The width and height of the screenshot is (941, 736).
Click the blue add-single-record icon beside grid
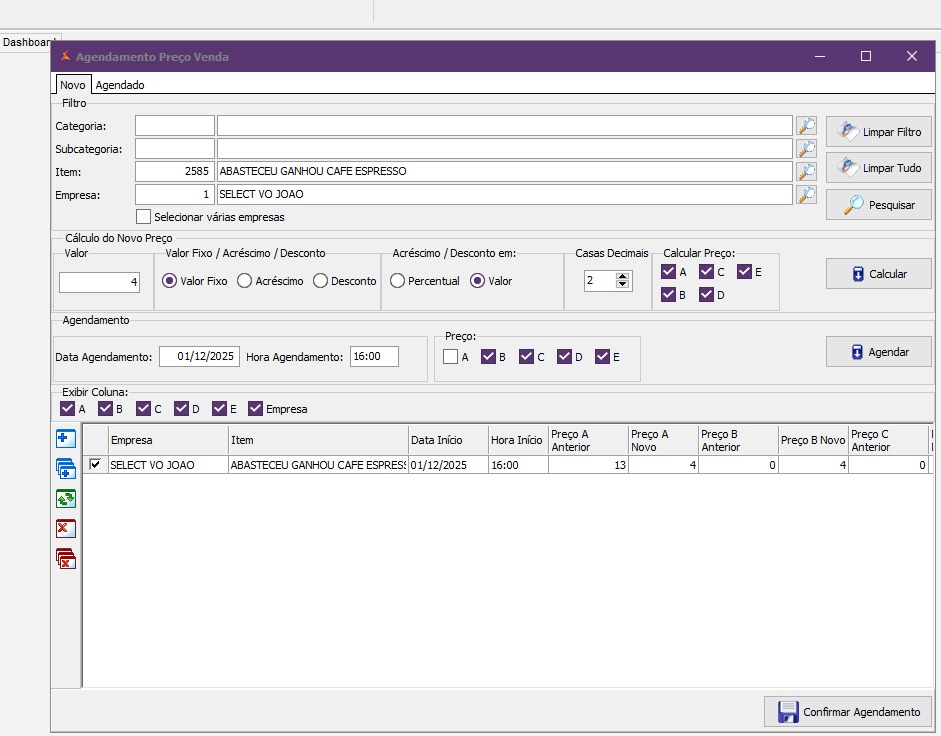pos(66,439)
